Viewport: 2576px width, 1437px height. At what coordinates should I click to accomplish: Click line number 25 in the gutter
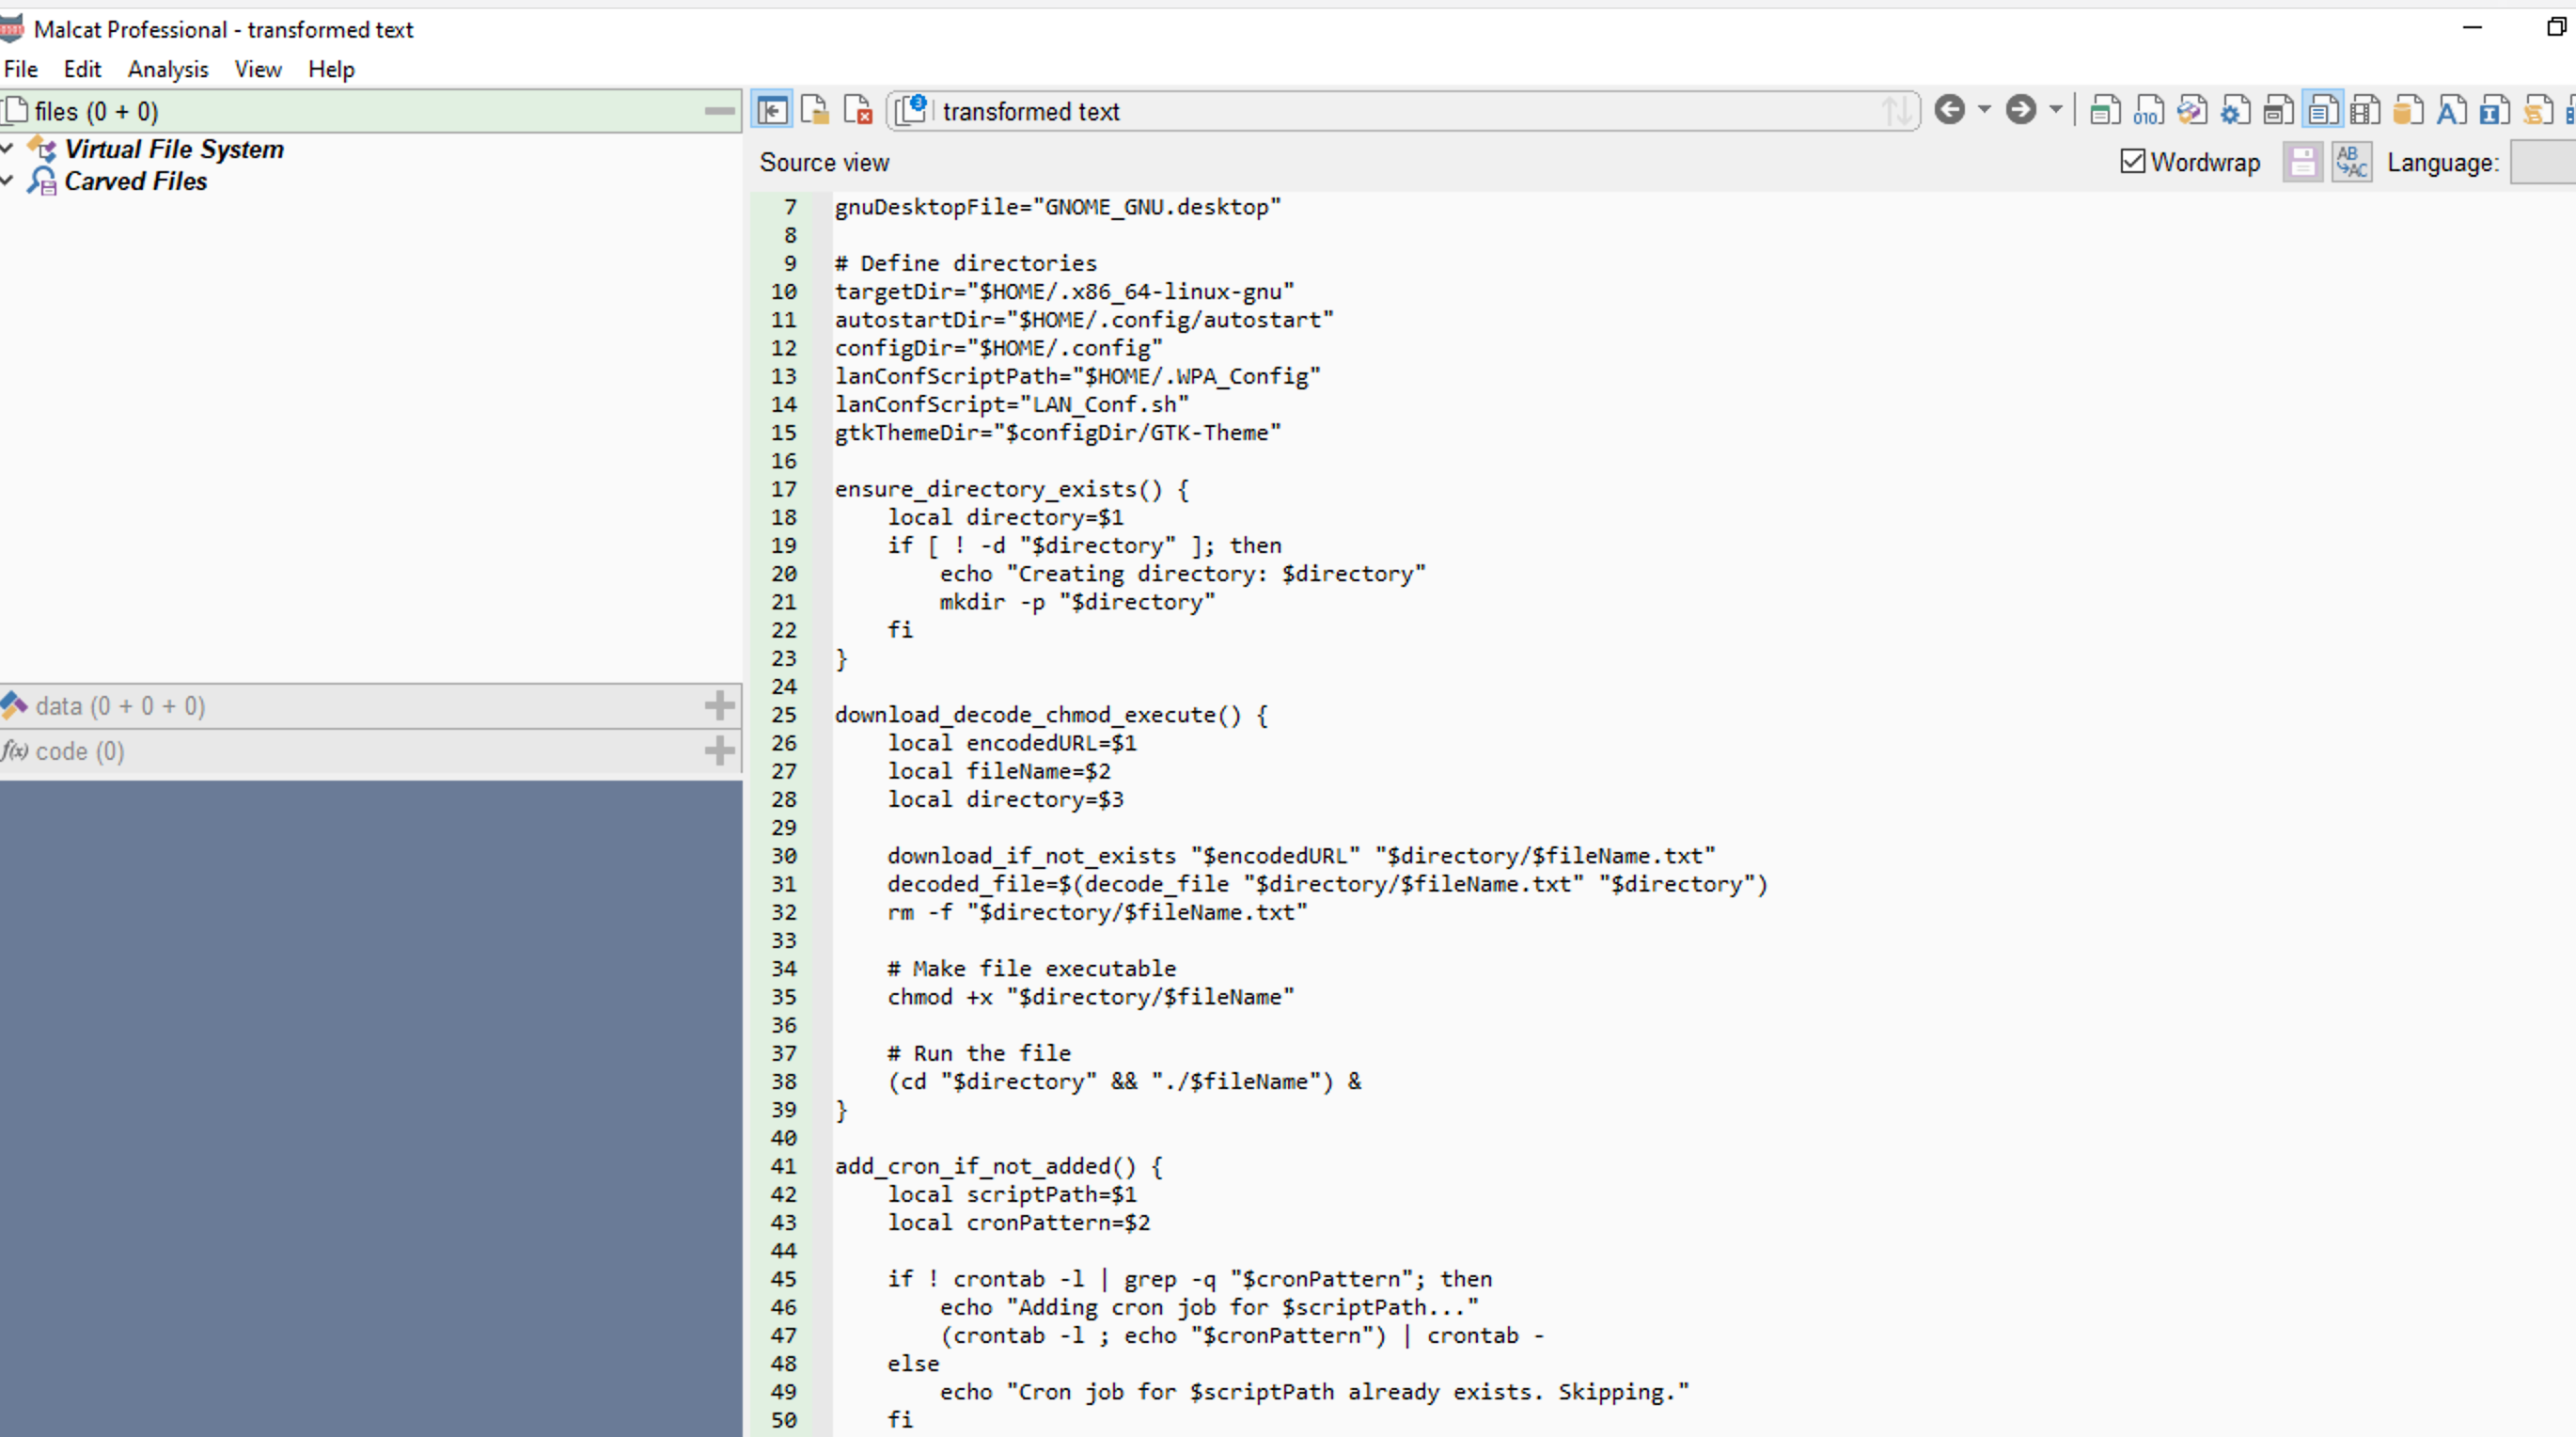[x=784, y=715]
